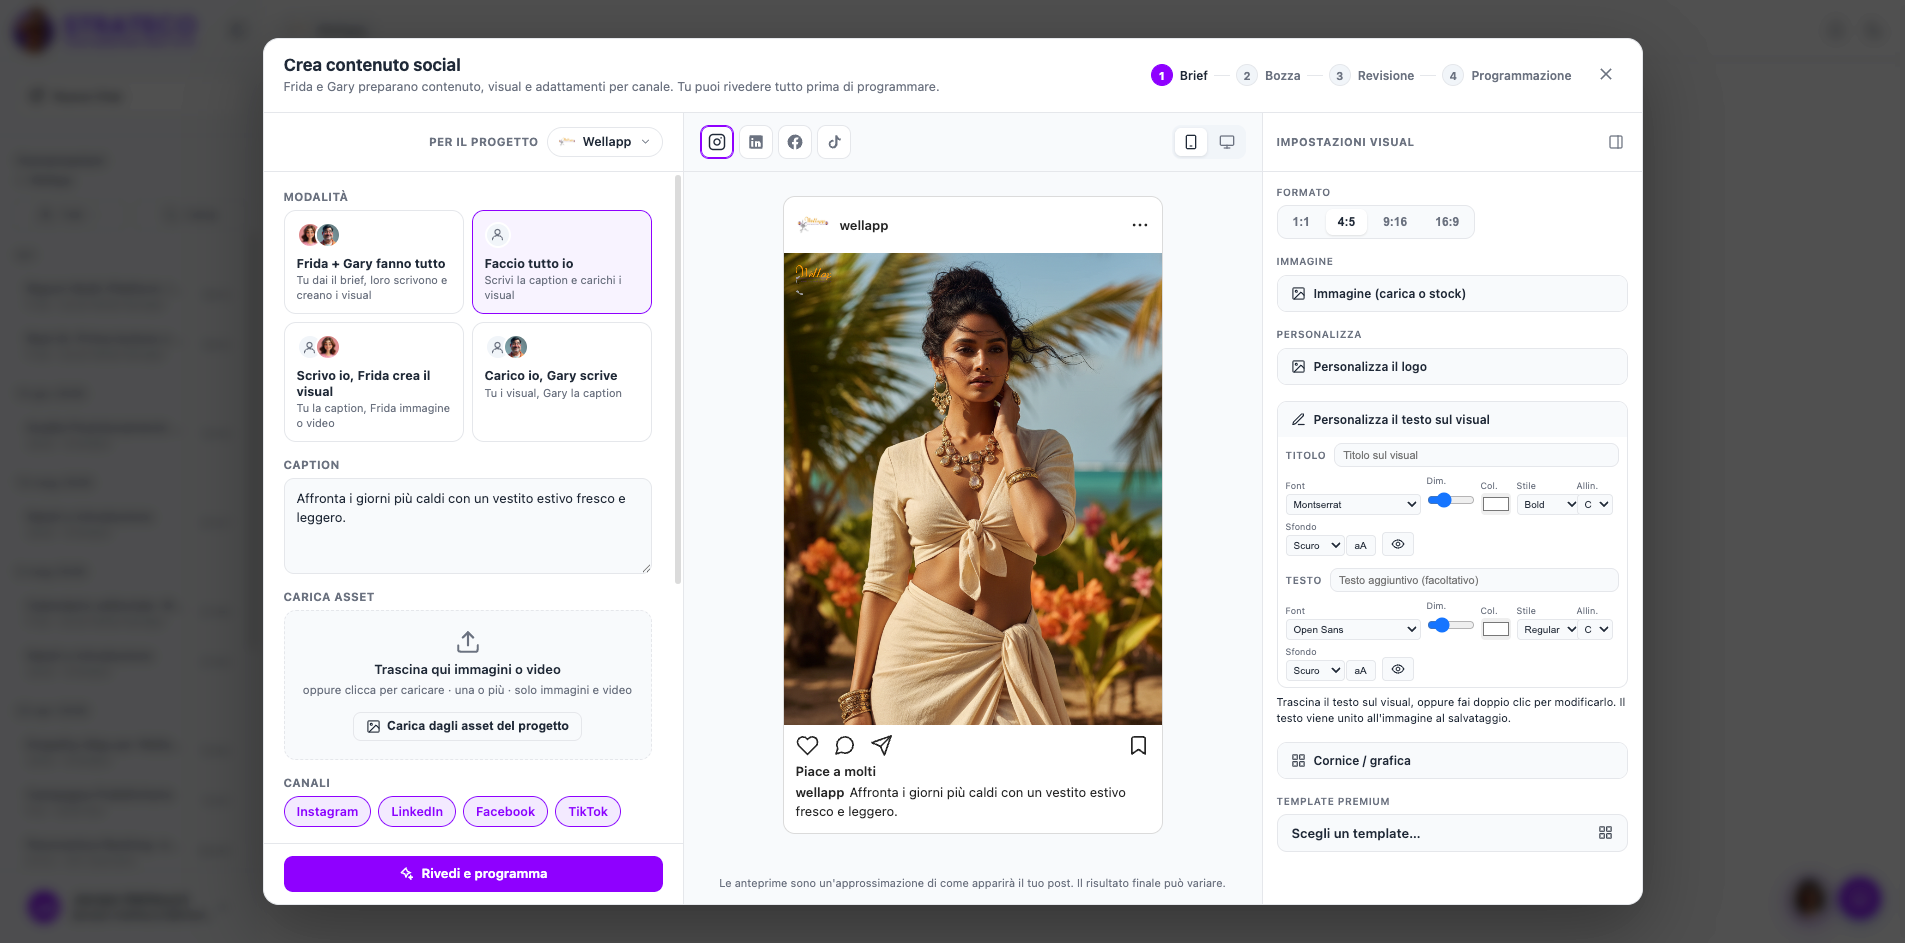This screenshot has width=1905, height=943.
Task: Choose 'Frida + Gary fanno tutto' mode
Action: pyautogui.click(x=373, y=262)
